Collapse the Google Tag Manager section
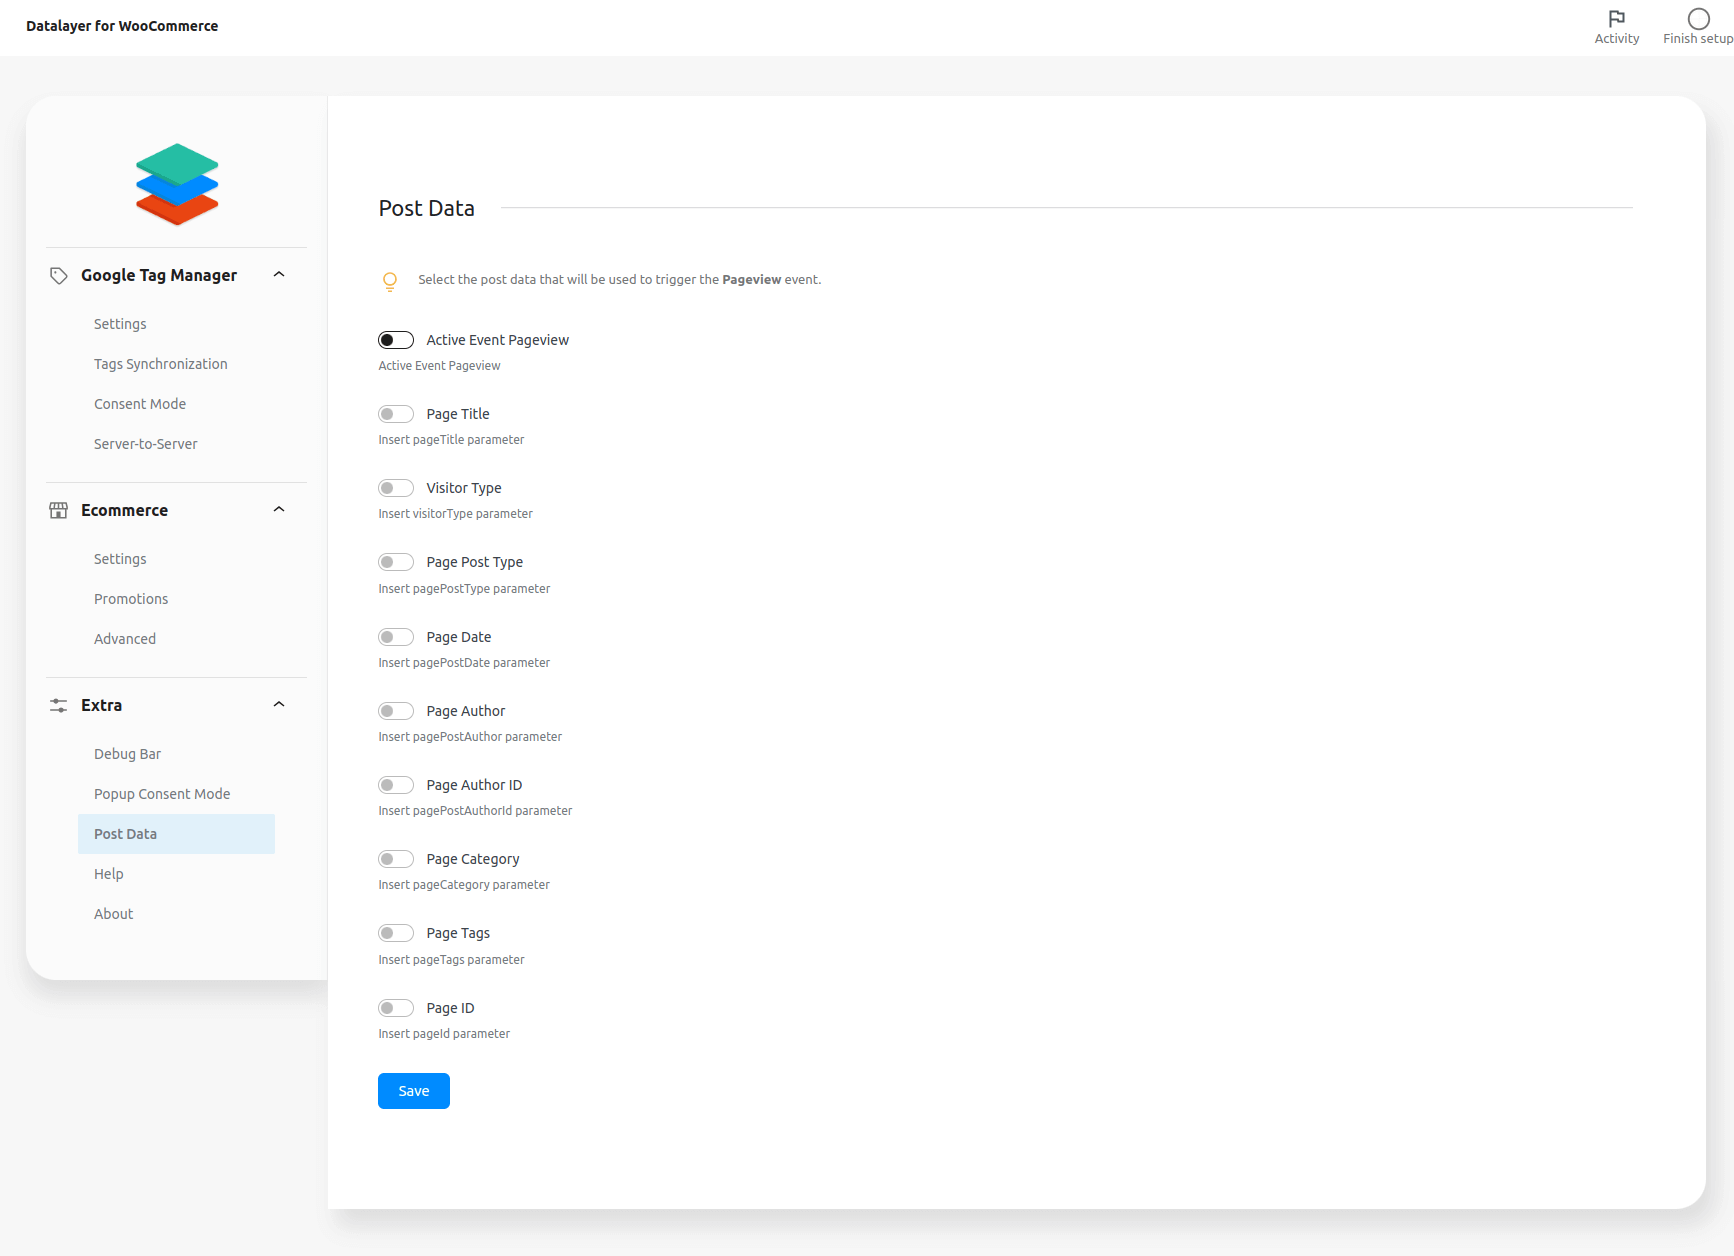The image size is (1734, 1256). coord(279,274)
